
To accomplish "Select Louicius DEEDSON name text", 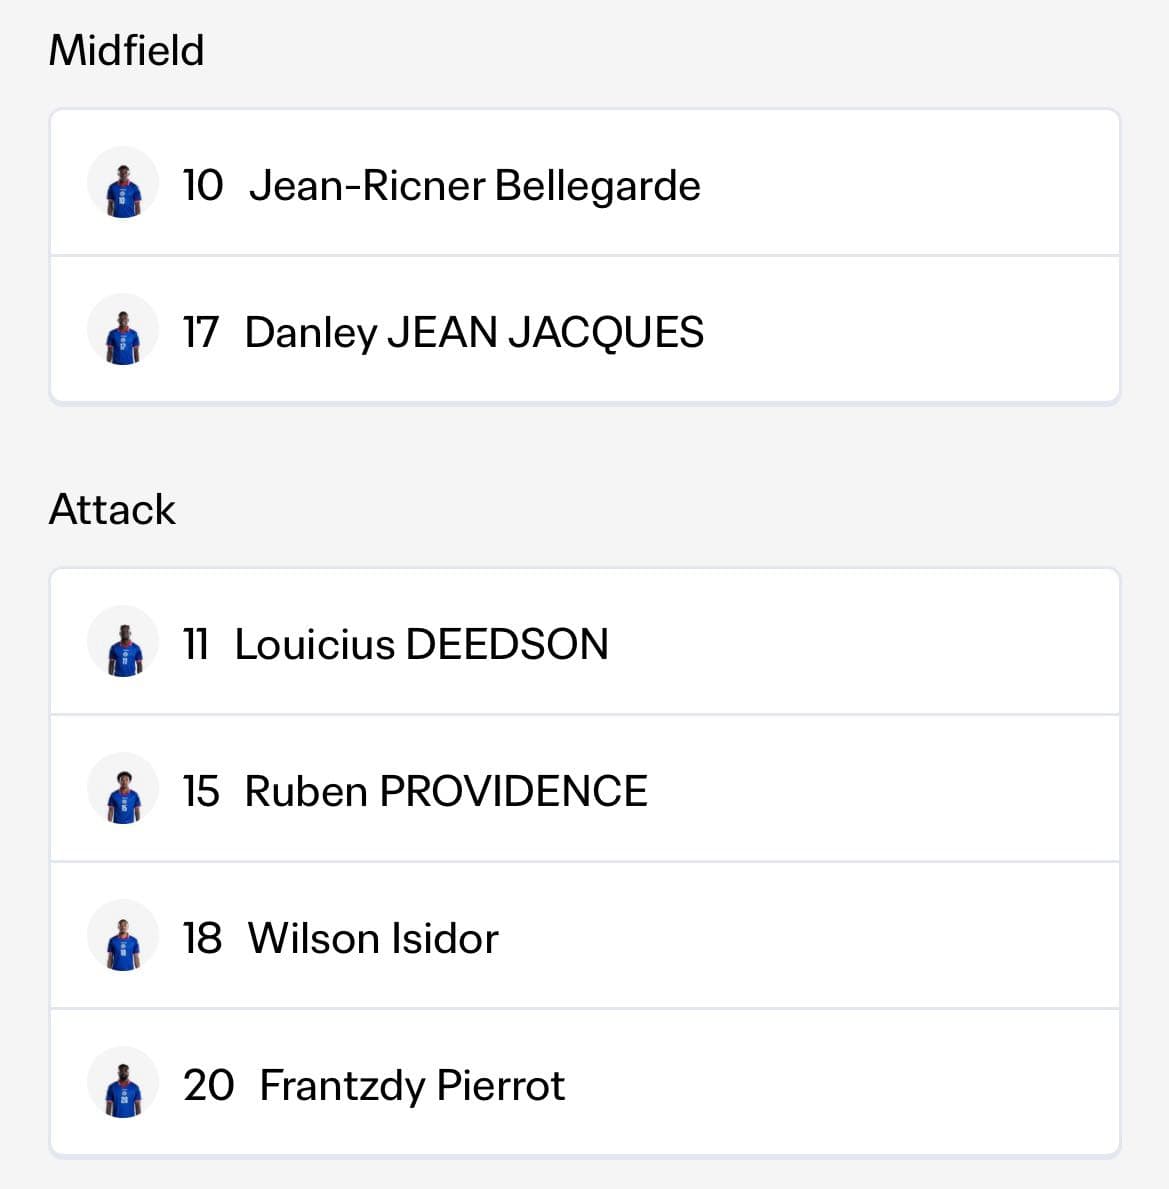I will (422, 645).
